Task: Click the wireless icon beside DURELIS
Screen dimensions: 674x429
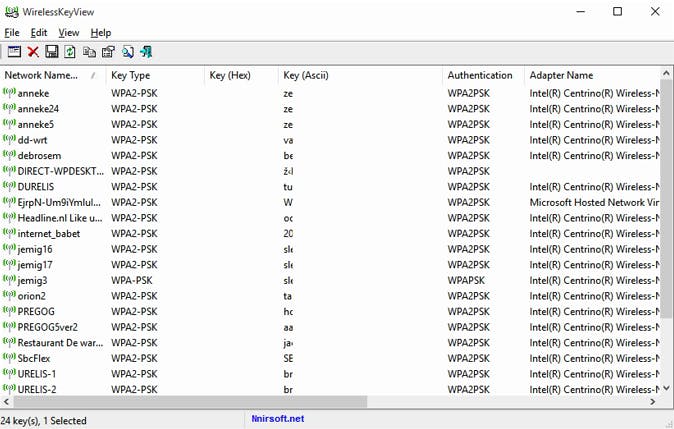Action: pyautogui.click(x=9, y=186)
